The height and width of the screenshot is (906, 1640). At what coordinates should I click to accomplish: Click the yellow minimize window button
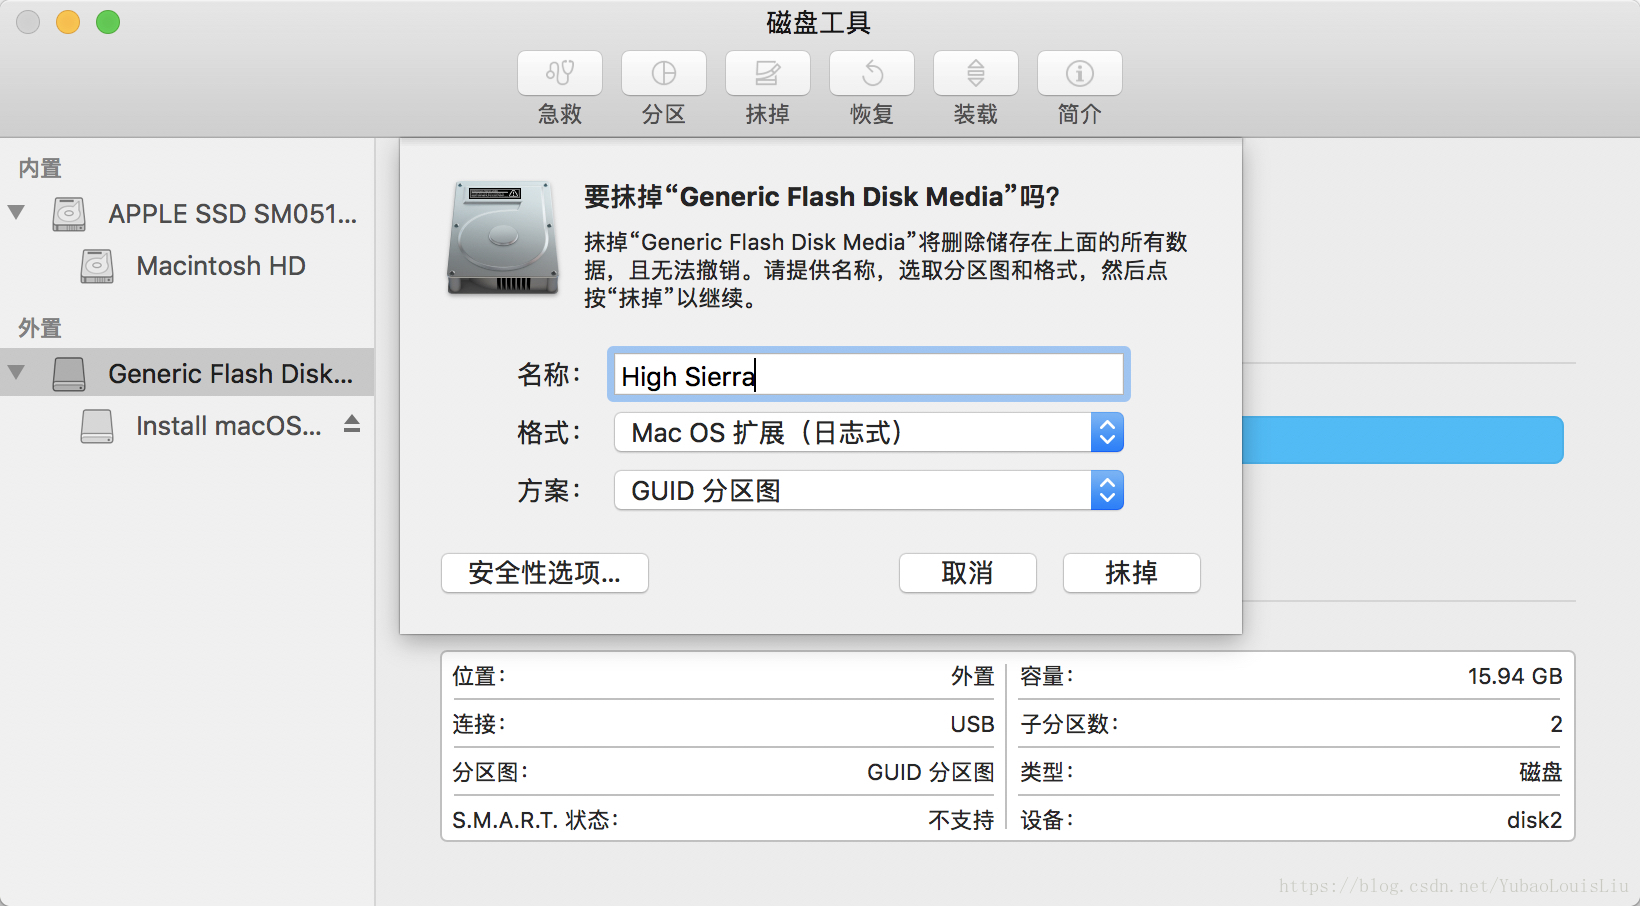pyautogui.click(x=68, y=22)
